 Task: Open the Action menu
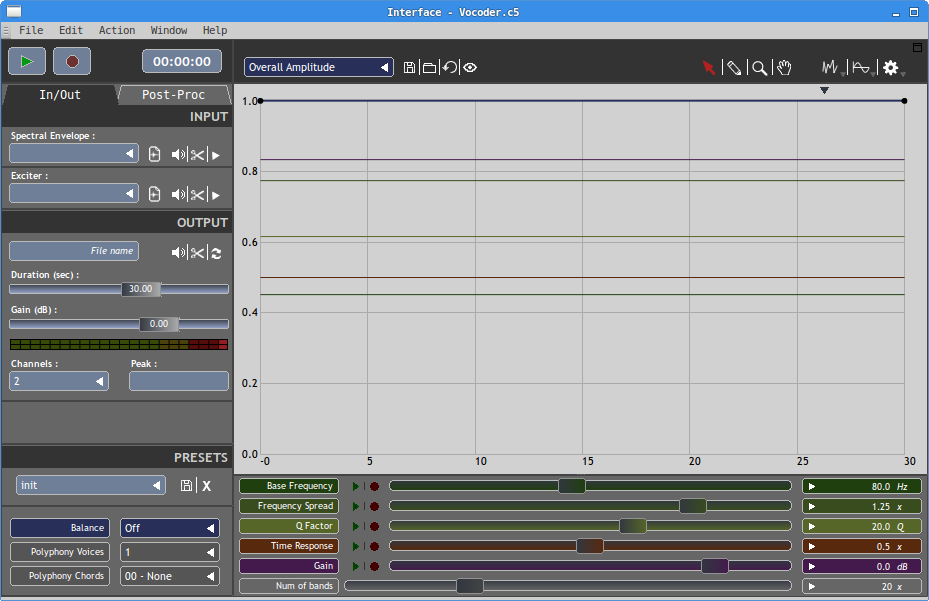pos(117,30)
